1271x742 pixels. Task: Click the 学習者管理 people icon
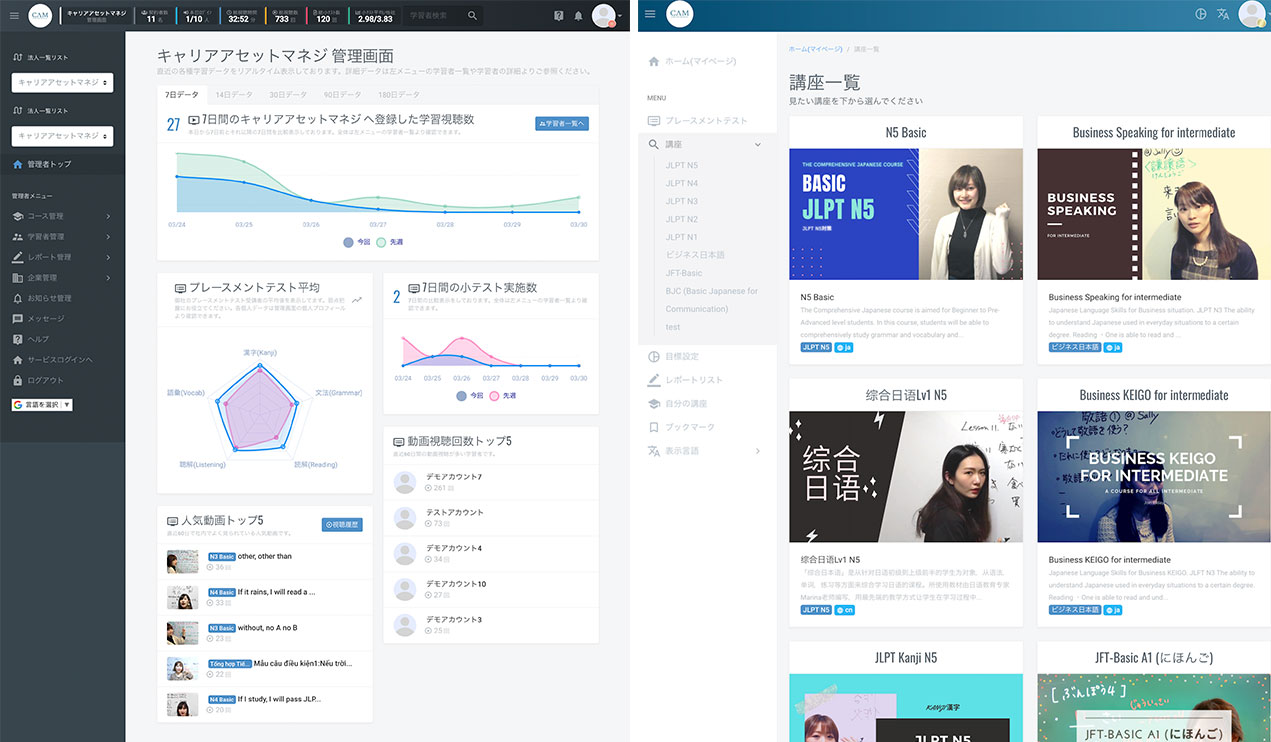[x=18, y=237]
